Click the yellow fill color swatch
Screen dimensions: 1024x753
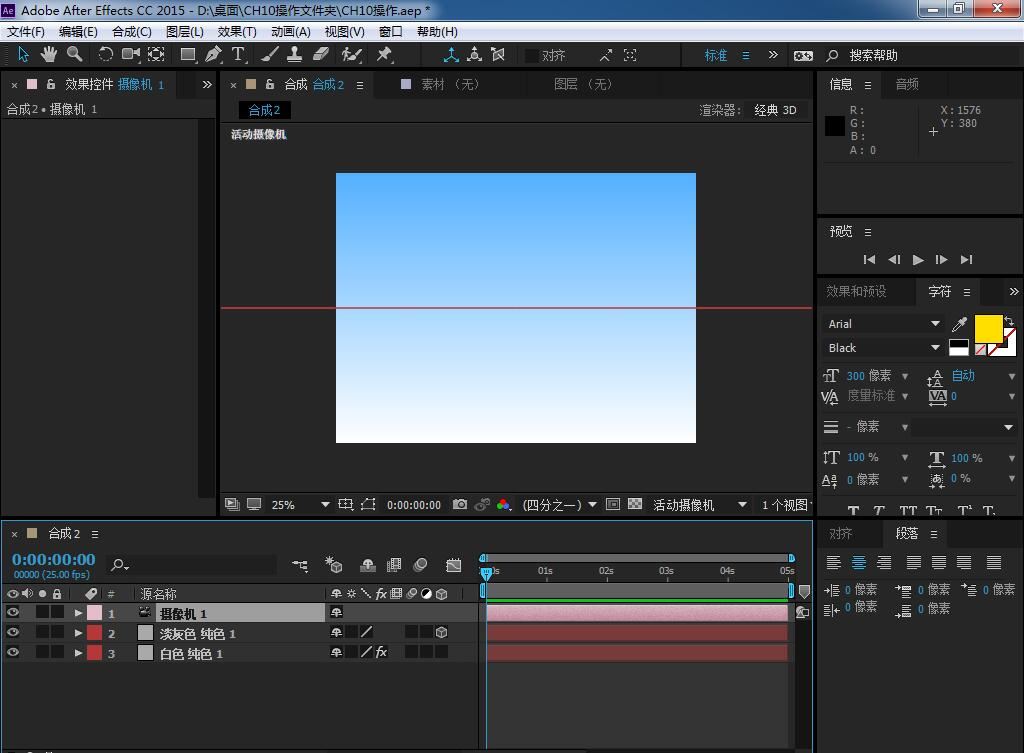coord(987,329)
